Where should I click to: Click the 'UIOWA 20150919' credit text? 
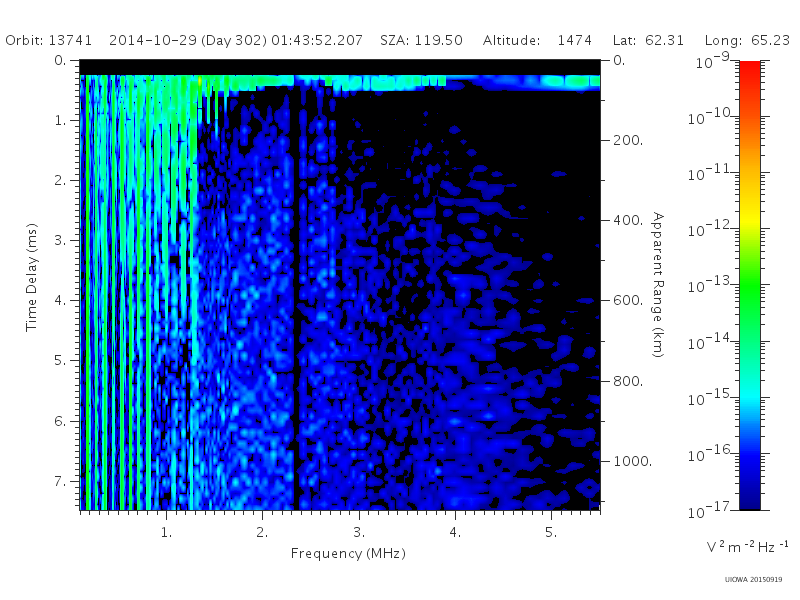tap(754, 580)
